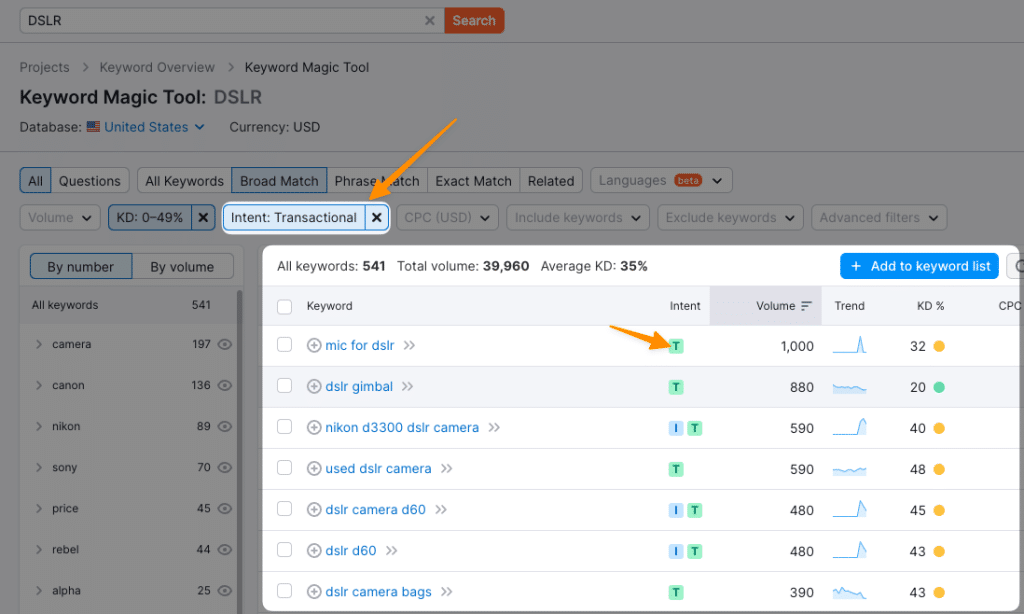
Task: Remove the Intent: Transactional filter chip
Action: 376,217
